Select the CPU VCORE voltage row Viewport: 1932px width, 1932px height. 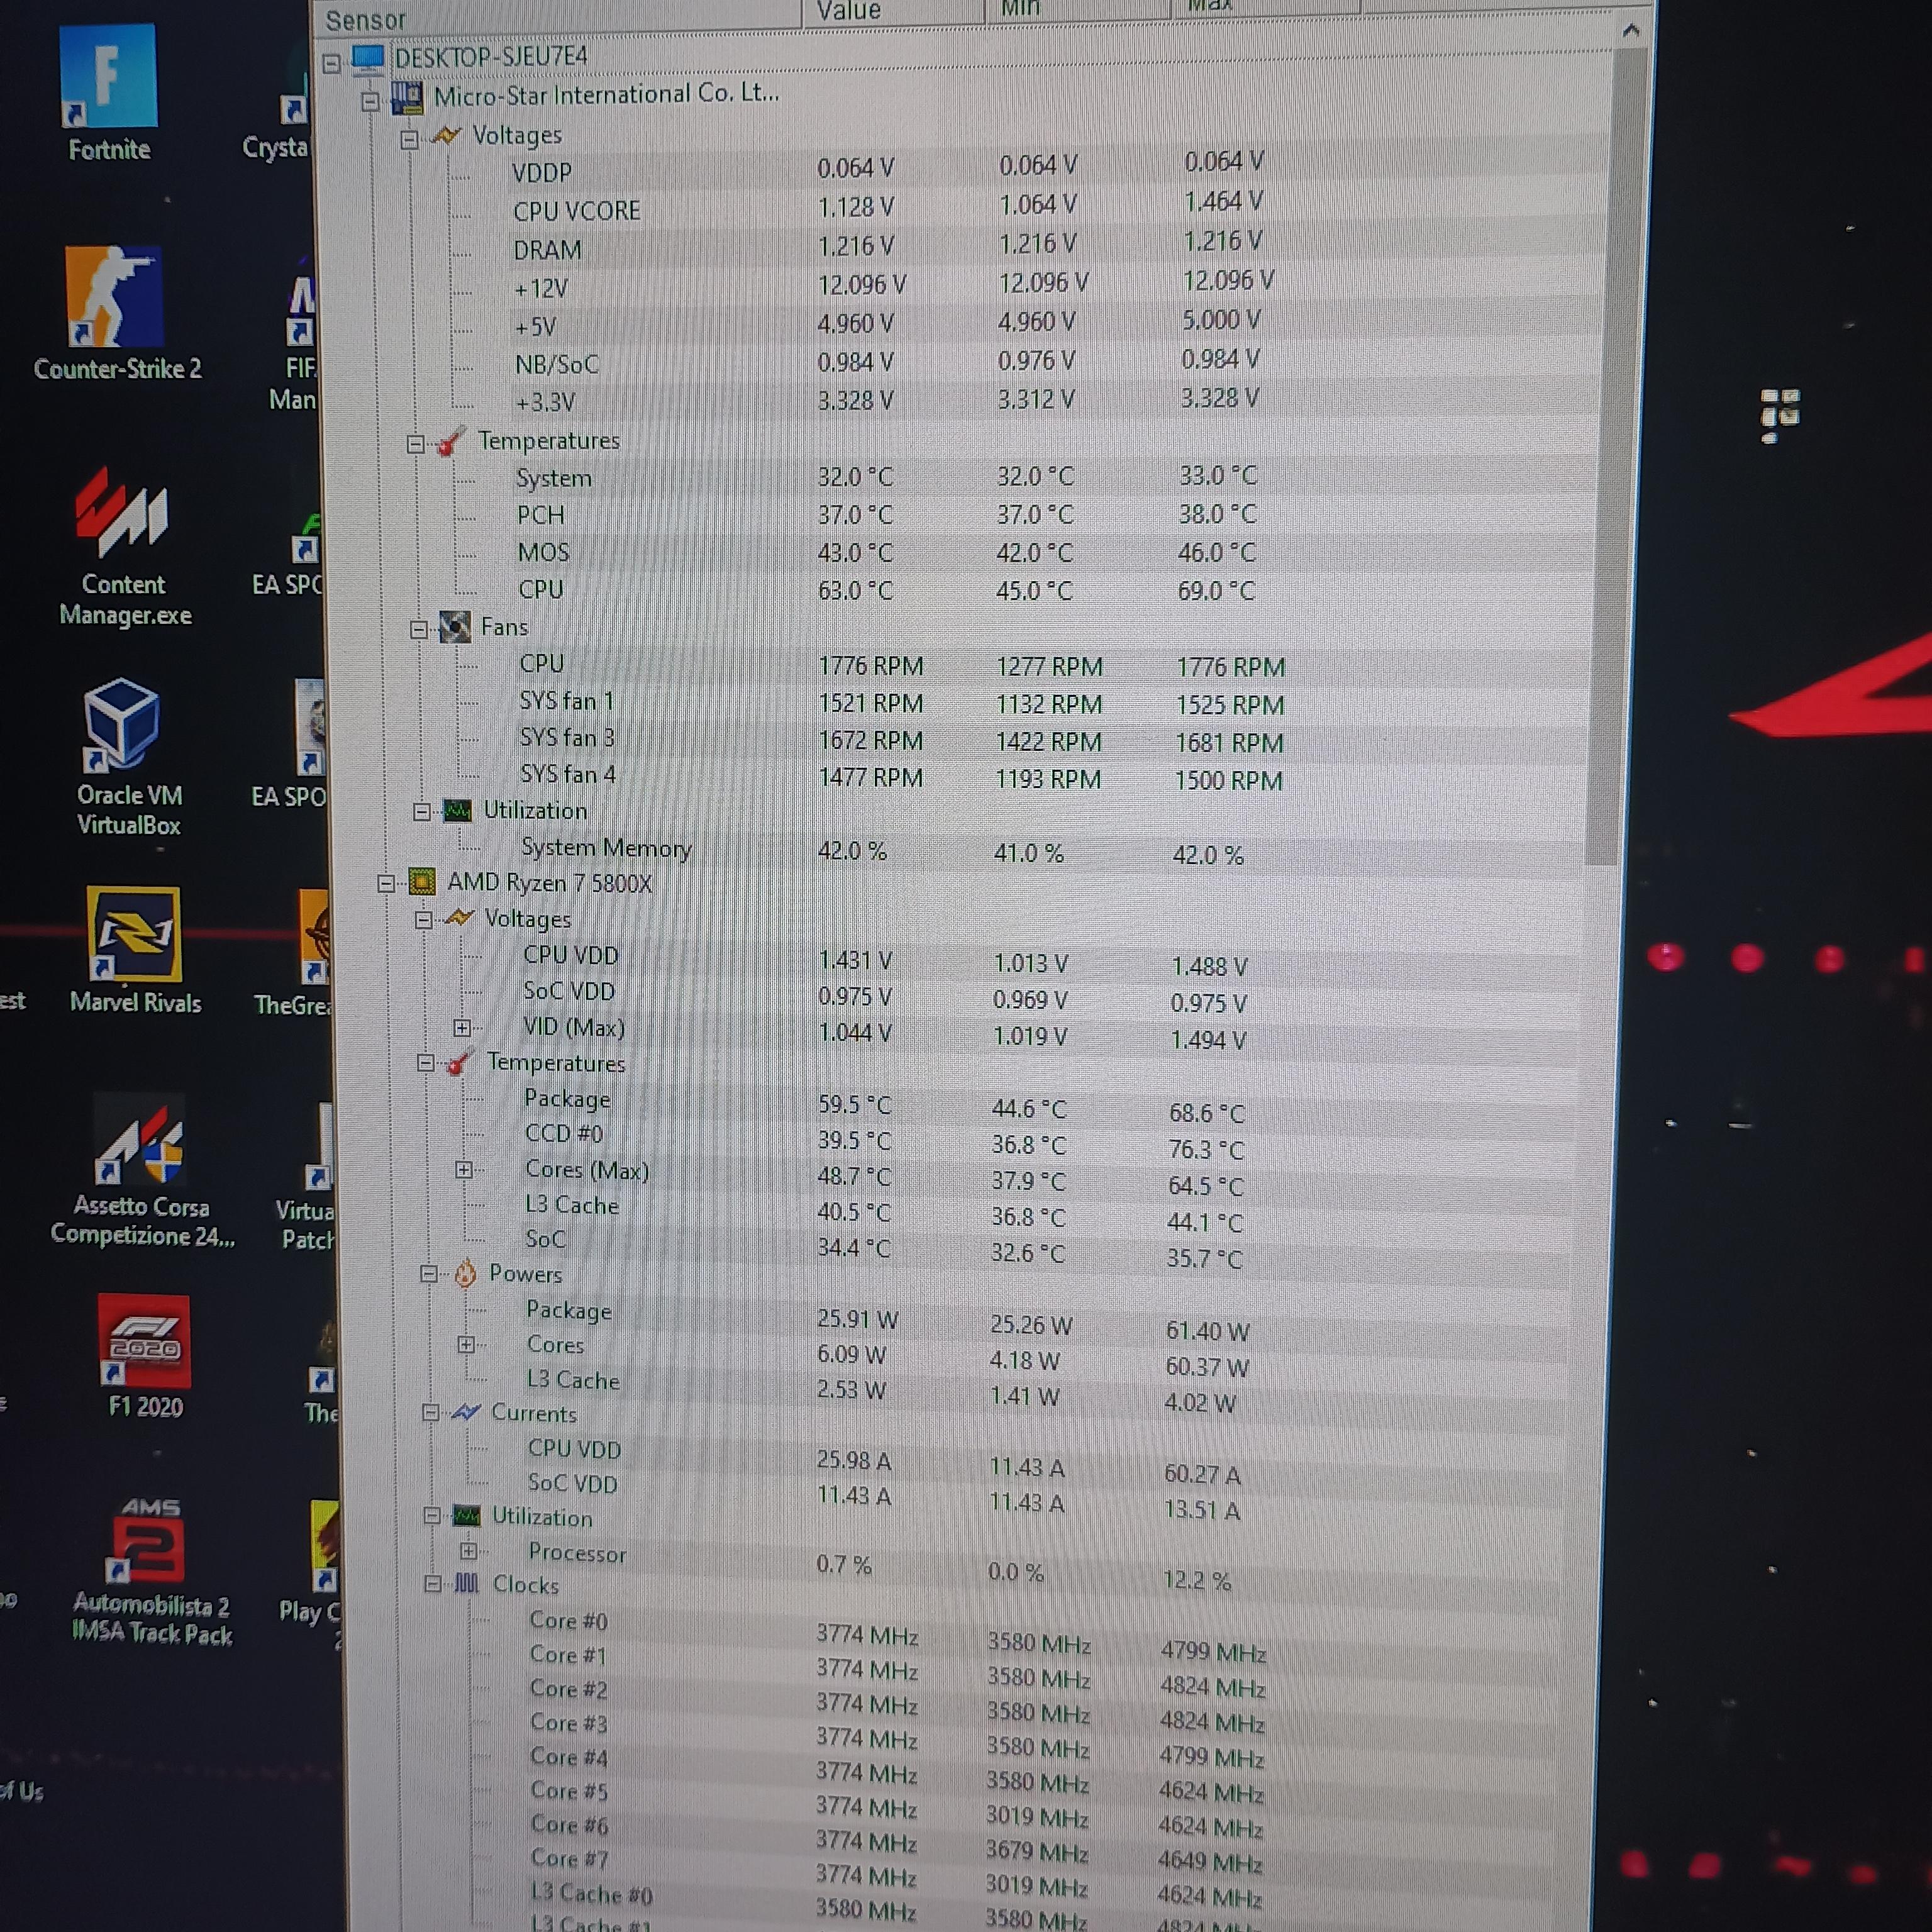coord(576,211)
